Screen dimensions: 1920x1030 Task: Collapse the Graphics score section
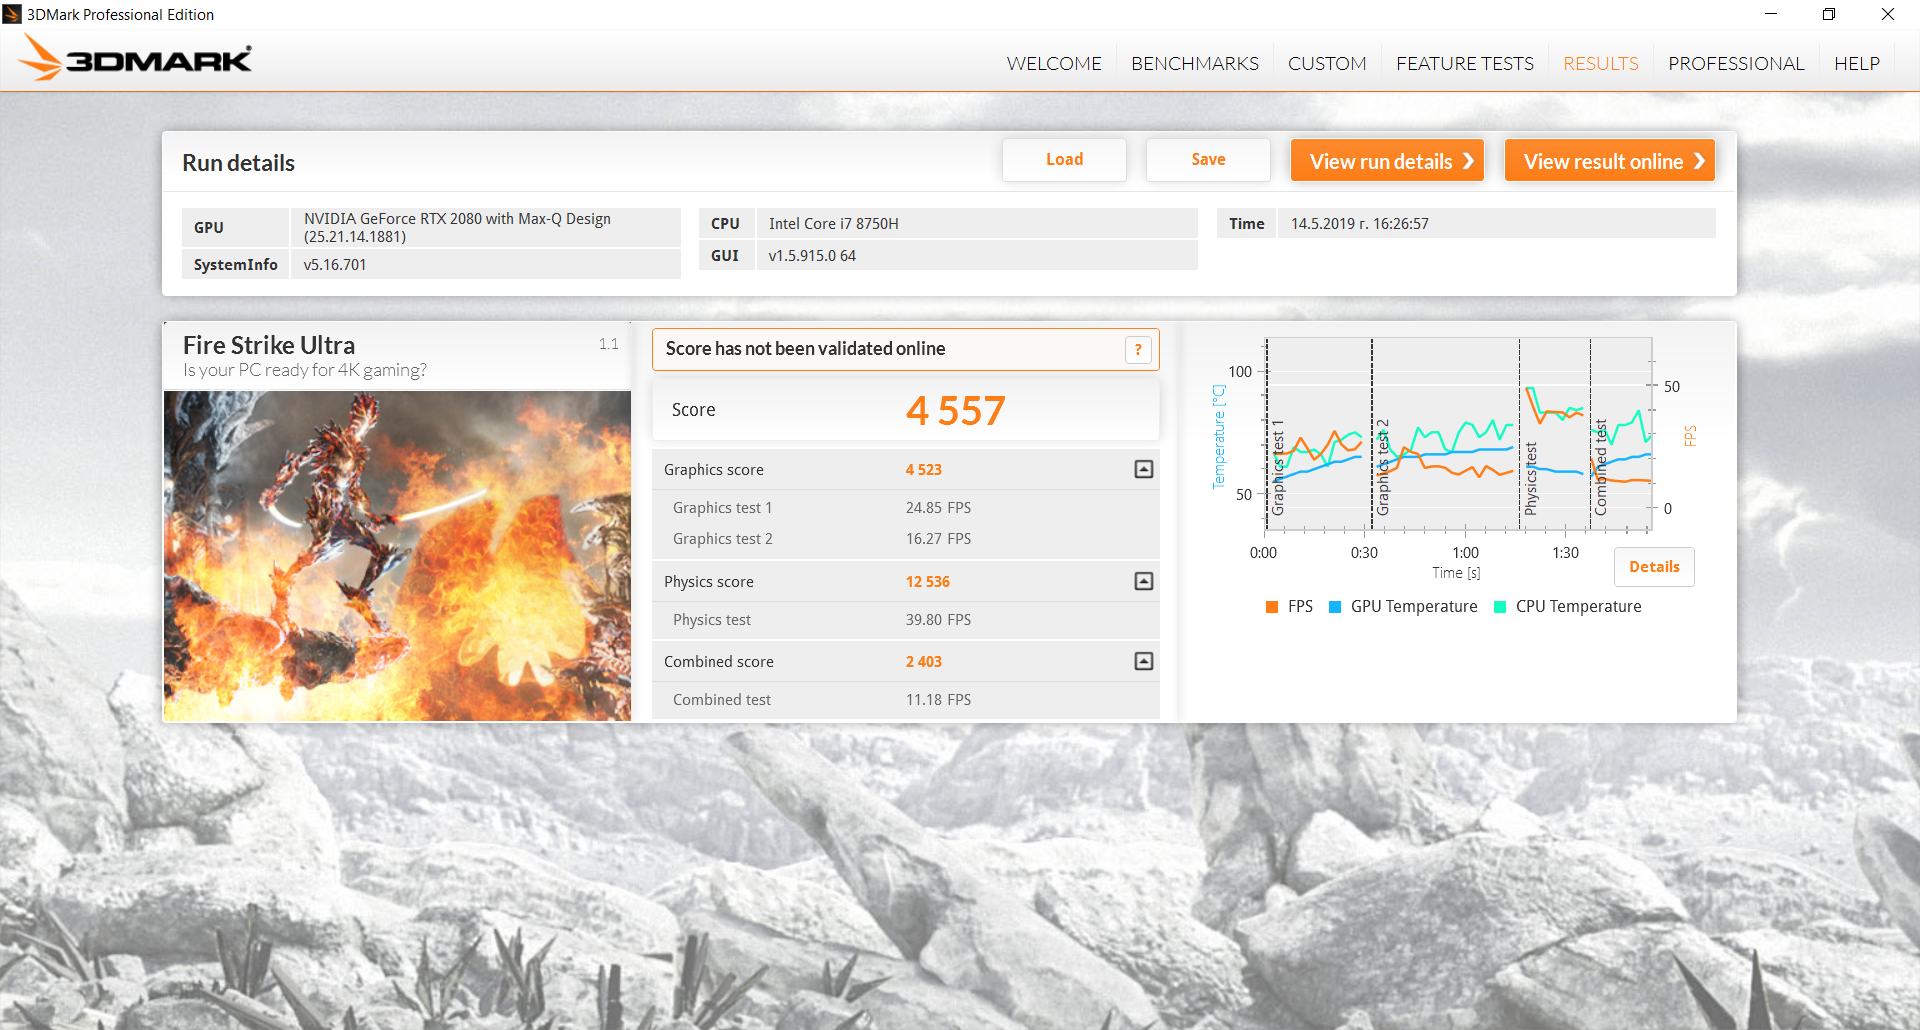point(1144,469)
